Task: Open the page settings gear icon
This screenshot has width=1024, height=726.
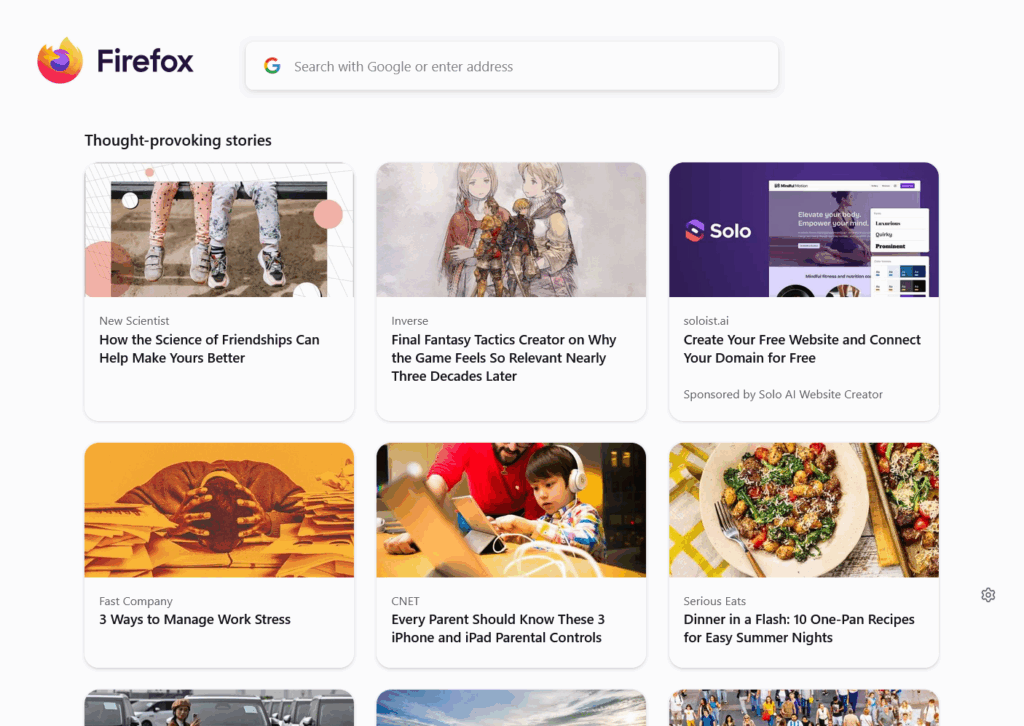Action: point(988,595)
